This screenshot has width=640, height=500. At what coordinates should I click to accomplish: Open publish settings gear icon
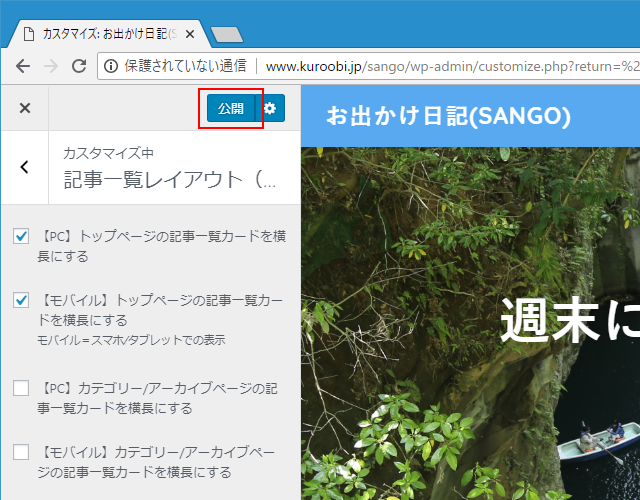pyautogui.click(x=270, y=108)
